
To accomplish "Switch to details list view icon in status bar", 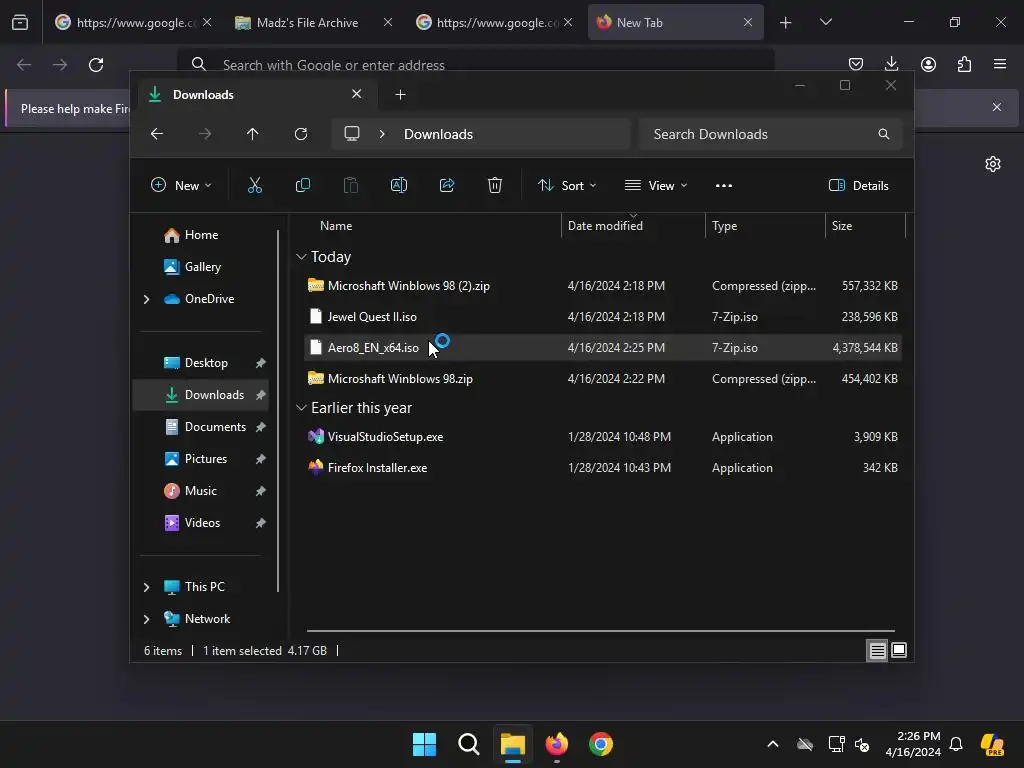I will point(877,650).
